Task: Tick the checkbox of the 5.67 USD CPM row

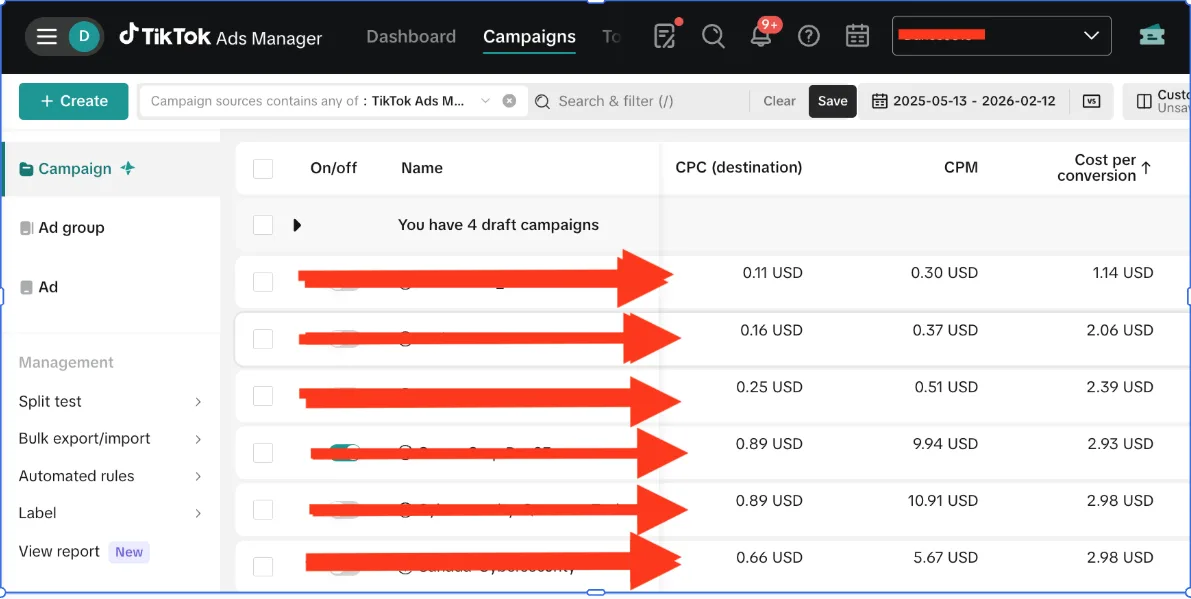Action: 263,566
